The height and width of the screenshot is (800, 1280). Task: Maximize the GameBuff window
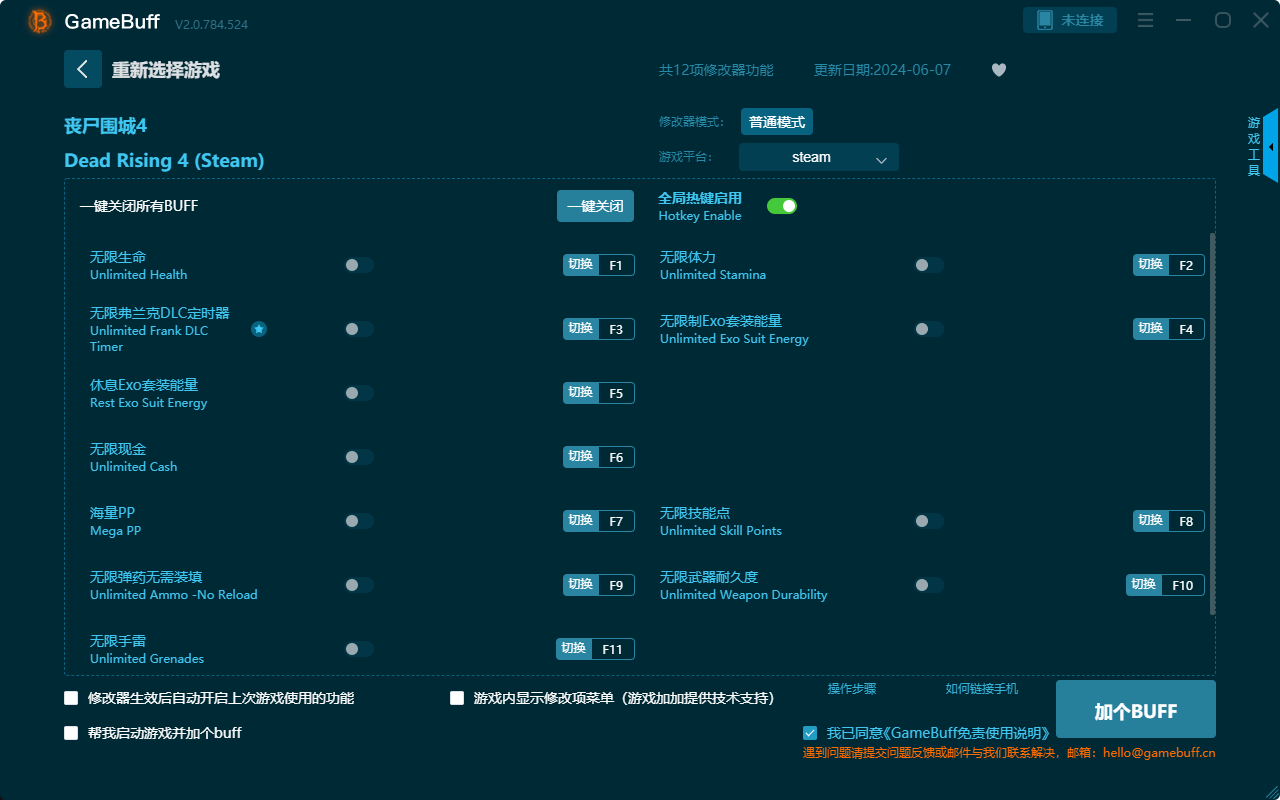[1223, 20]
